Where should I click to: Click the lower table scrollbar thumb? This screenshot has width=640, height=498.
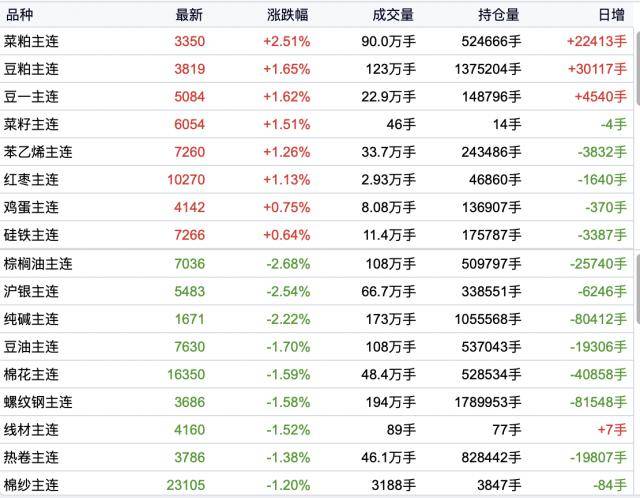tap(638, 288)
